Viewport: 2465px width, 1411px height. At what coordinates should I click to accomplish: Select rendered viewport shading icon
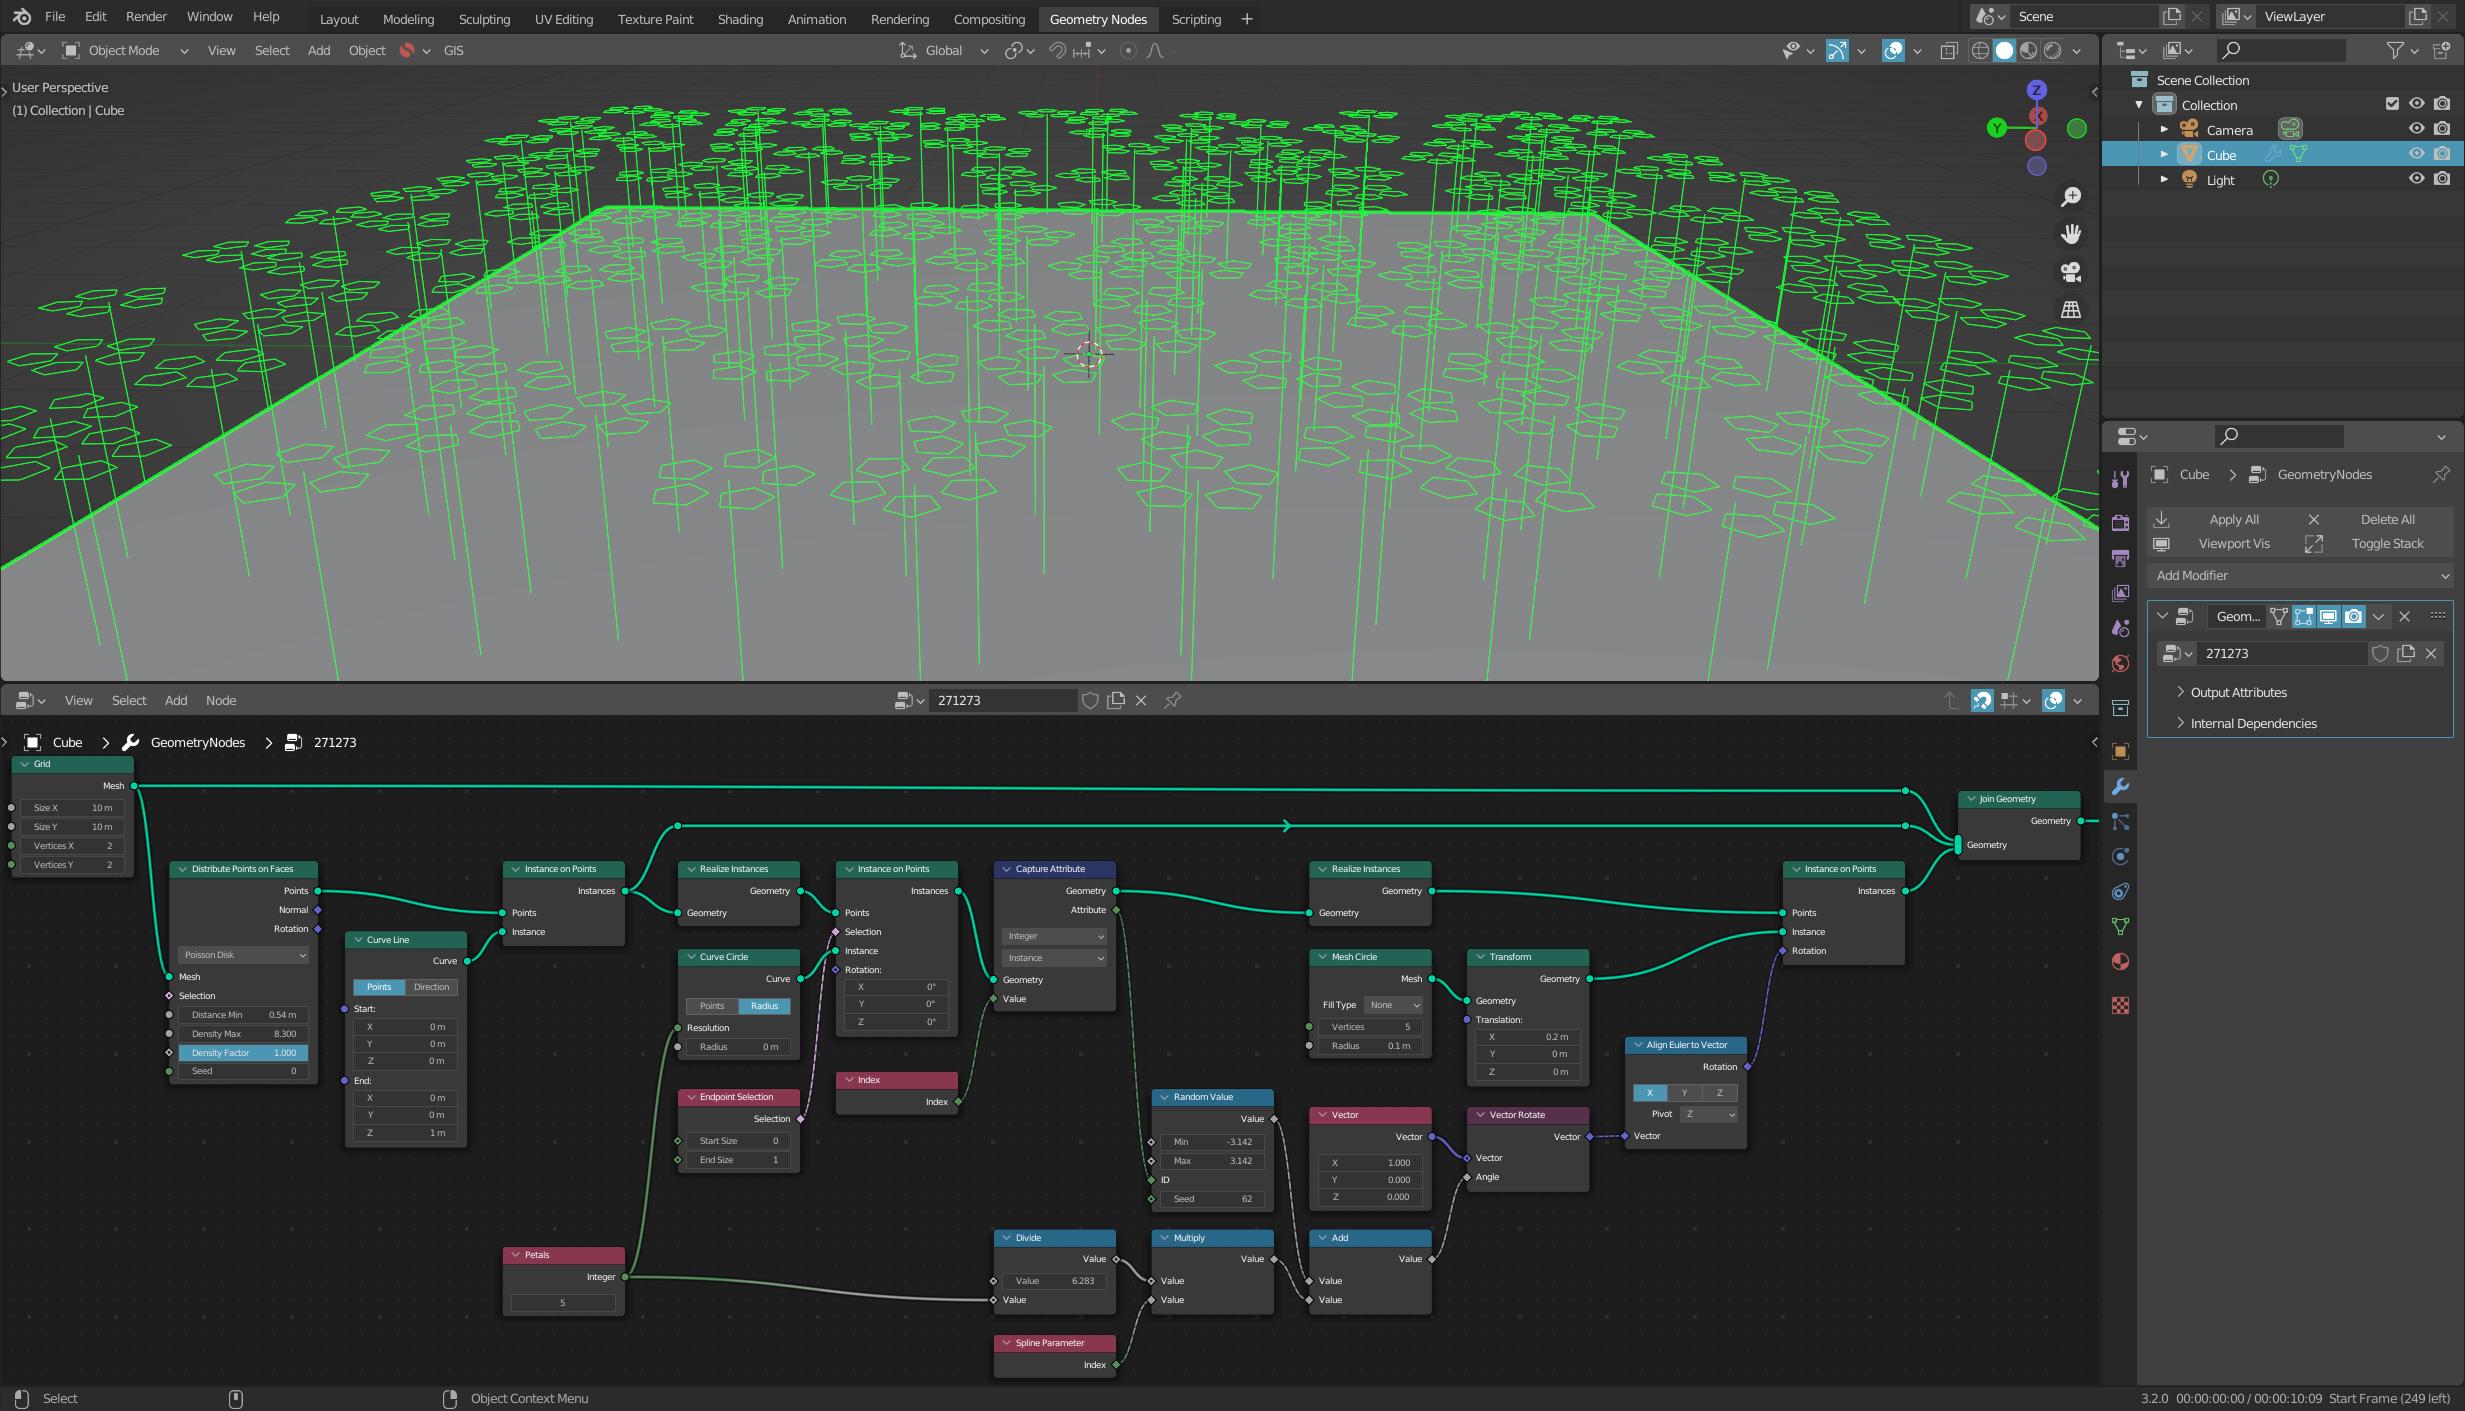pyautogui.click(x=2053, y=50)
